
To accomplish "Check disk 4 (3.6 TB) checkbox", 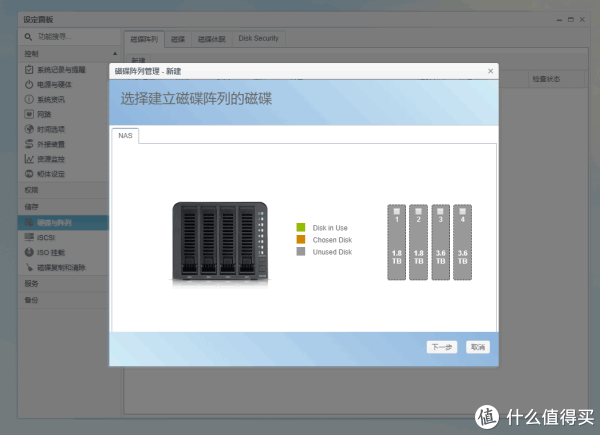I will pyautogui.click(x=463, y=211).
